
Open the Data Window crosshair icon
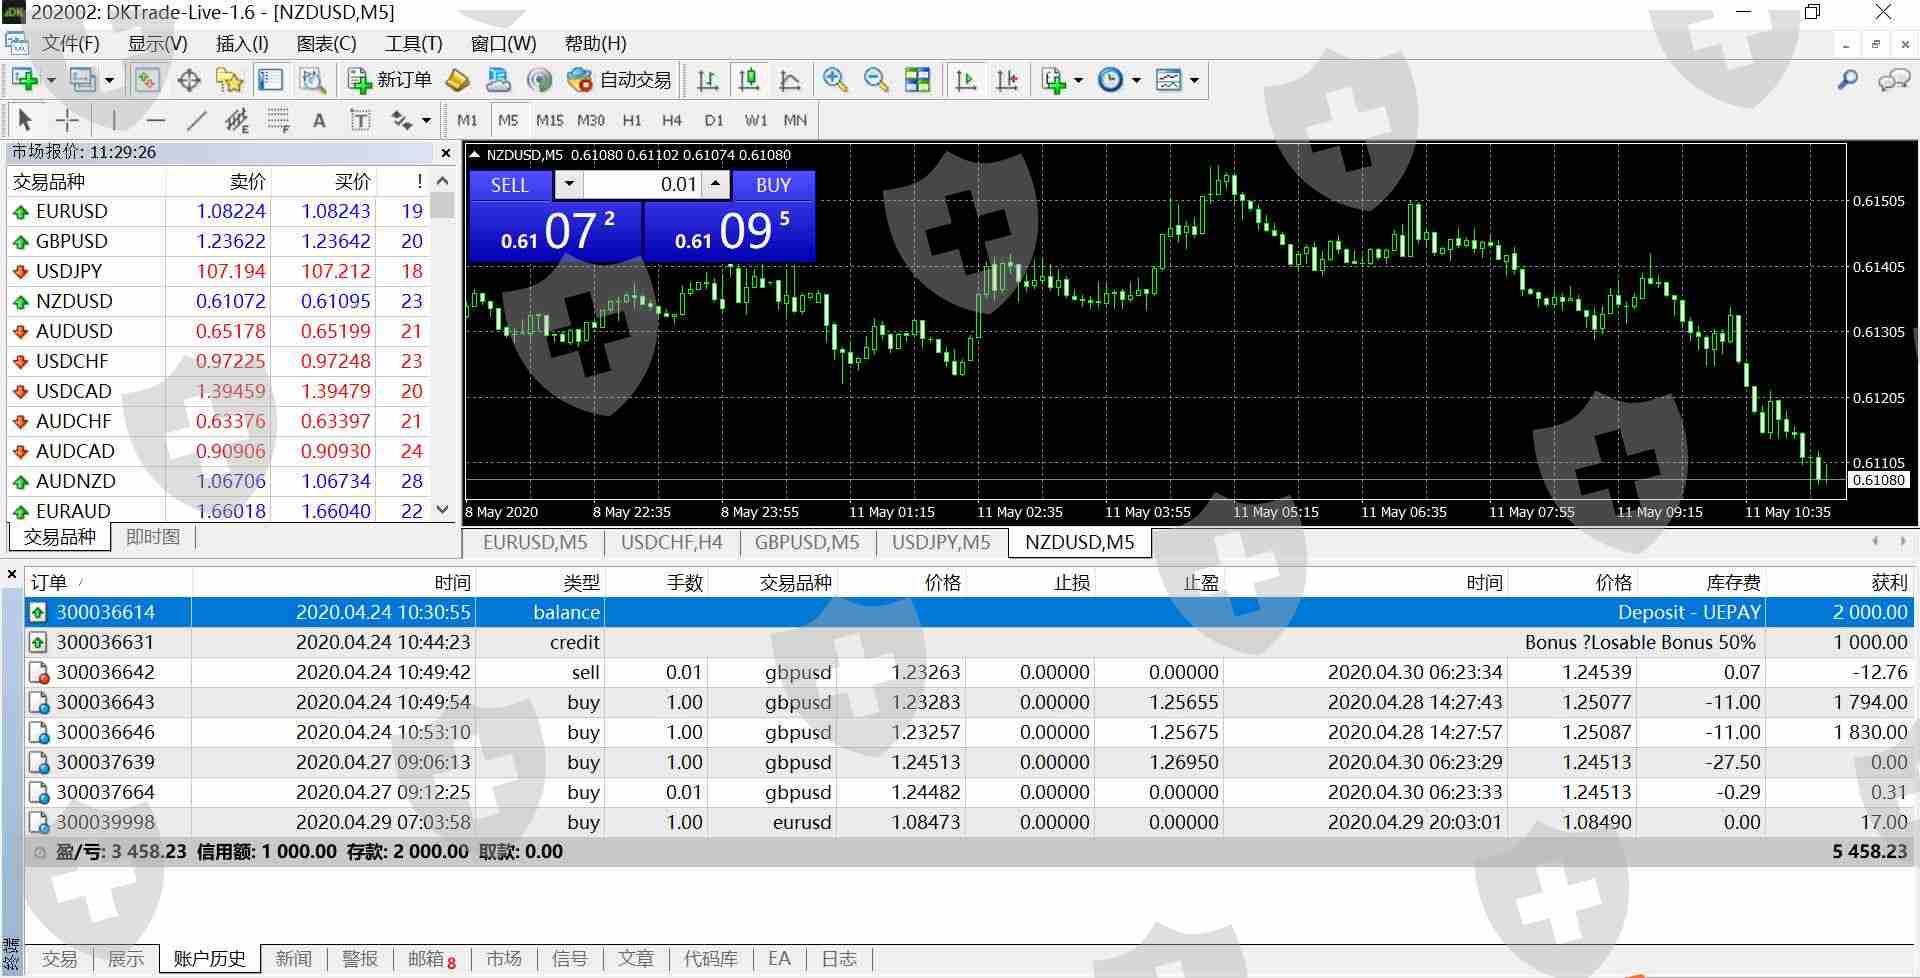[x=189, y=80]
